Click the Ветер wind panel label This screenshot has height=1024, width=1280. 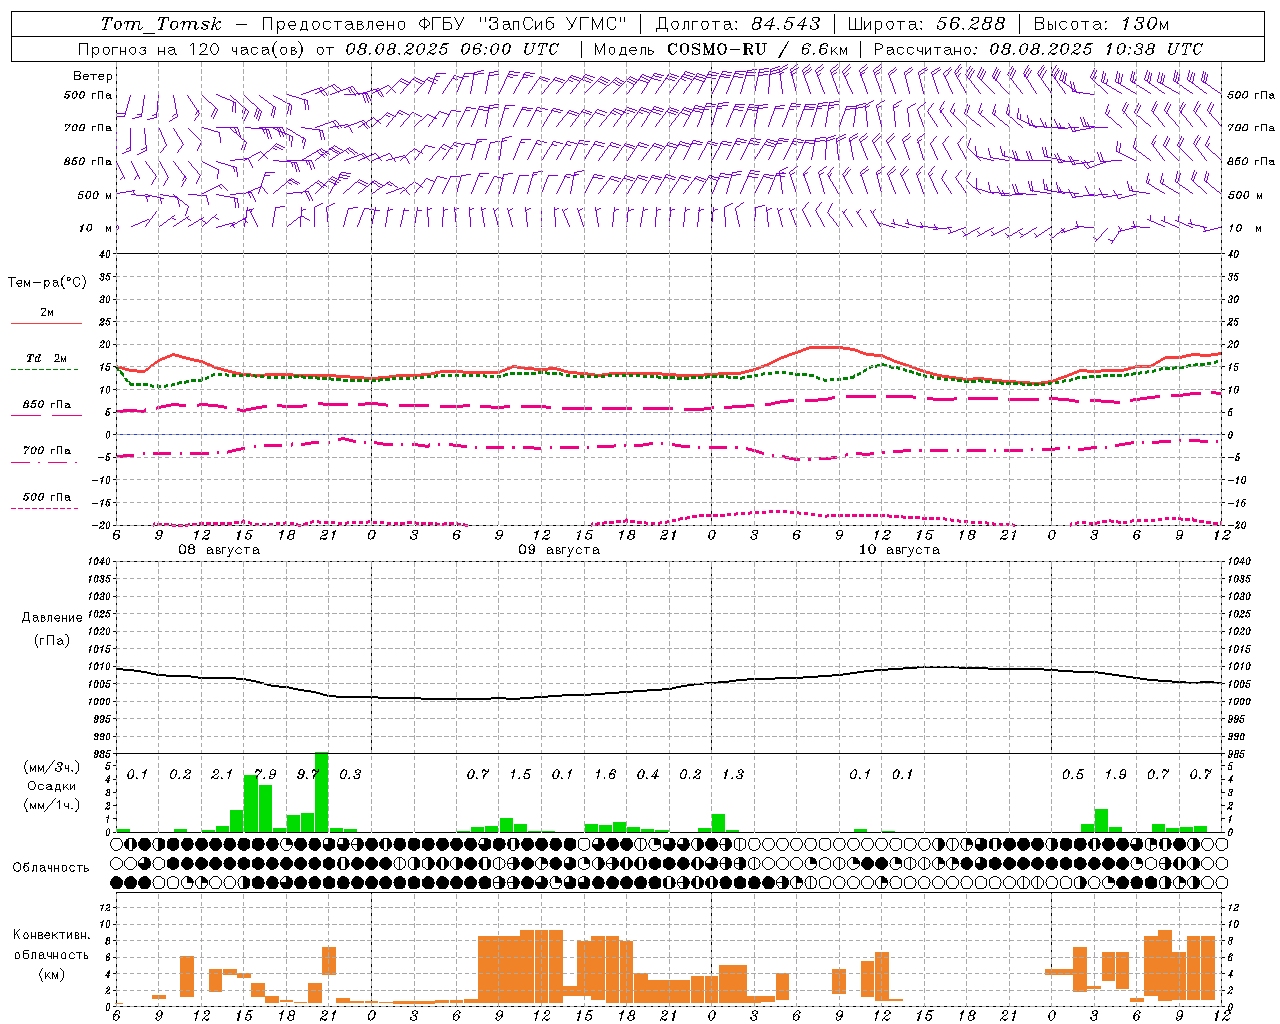tap(93, 76)
